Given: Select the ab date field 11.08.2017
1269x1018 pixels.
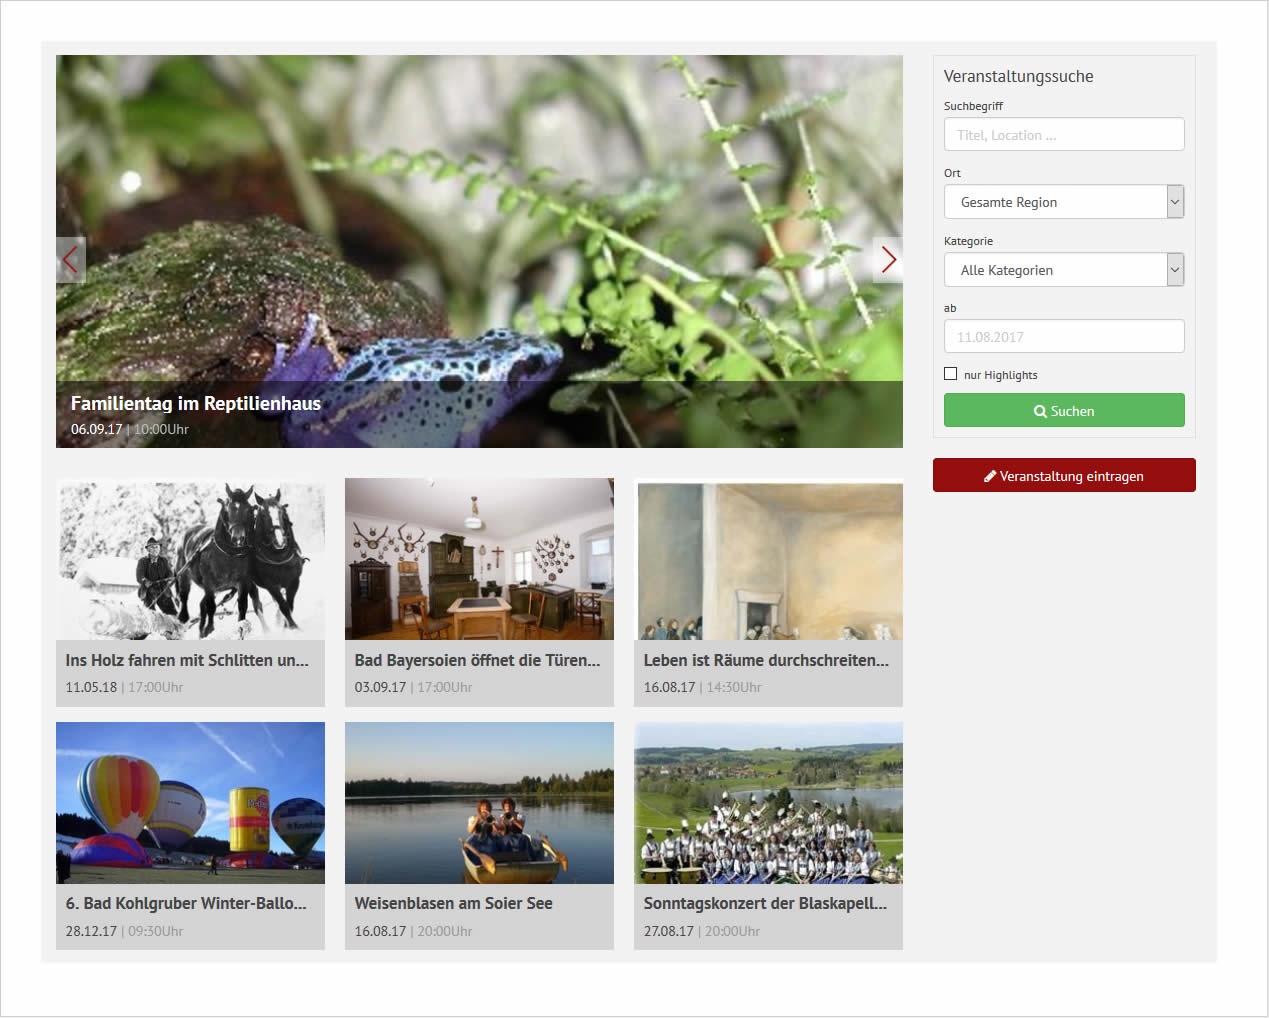Looking at the screenshot, I should (1064, 337).
